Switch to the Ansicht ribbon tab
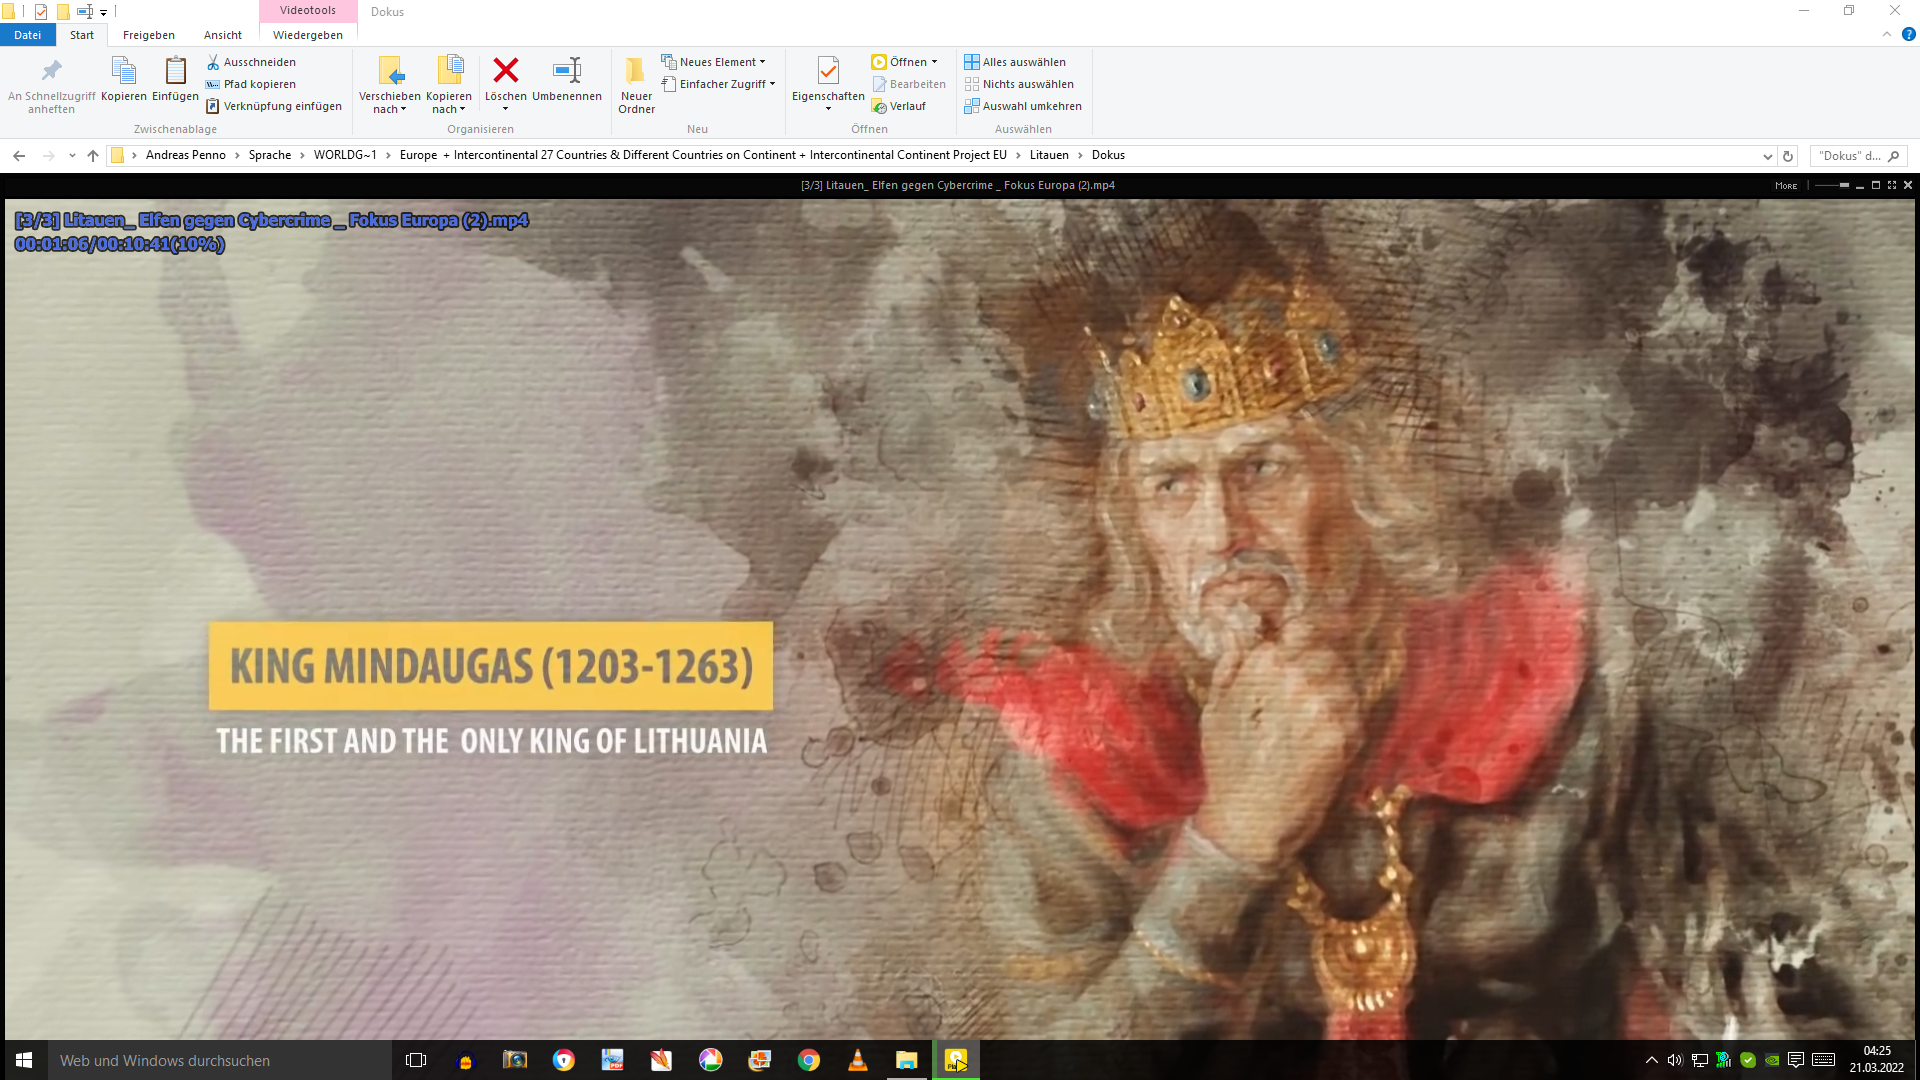The height and width of the screenshot is (1080, 1920). 223,35
